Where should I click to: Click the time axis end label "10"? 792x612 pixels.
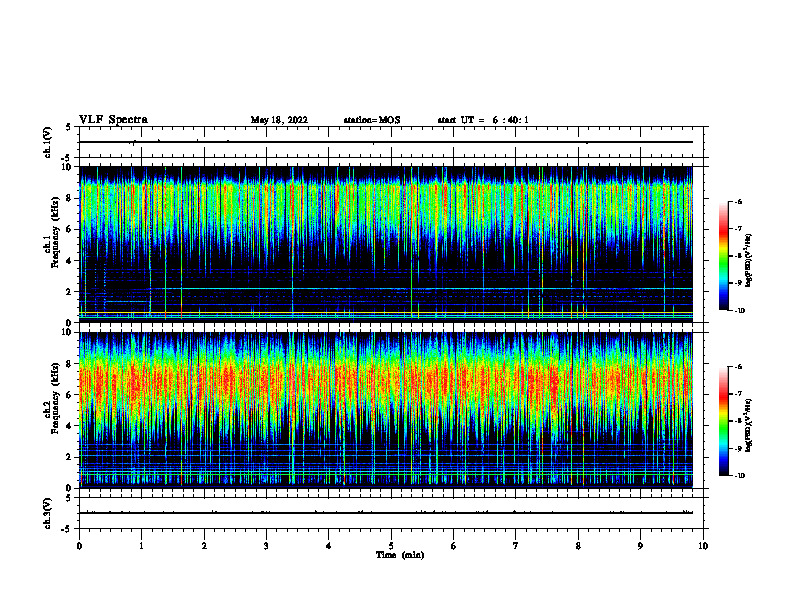pos(703,546)
